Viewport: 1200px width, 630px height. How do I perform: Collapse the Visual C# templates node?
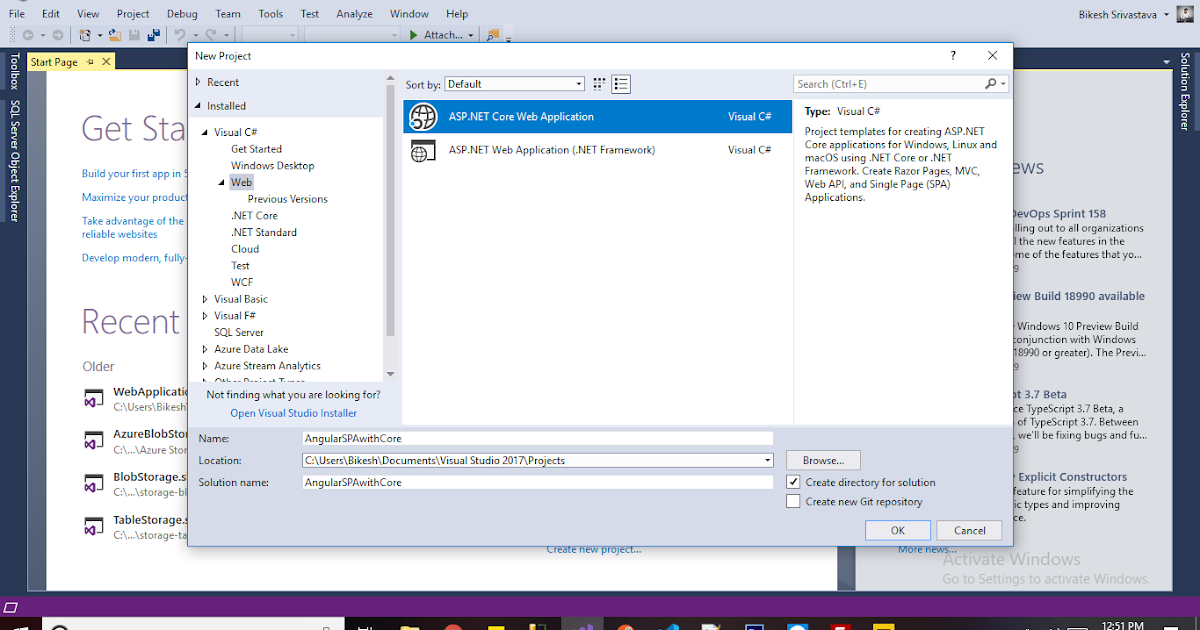[x=203, y=131]
